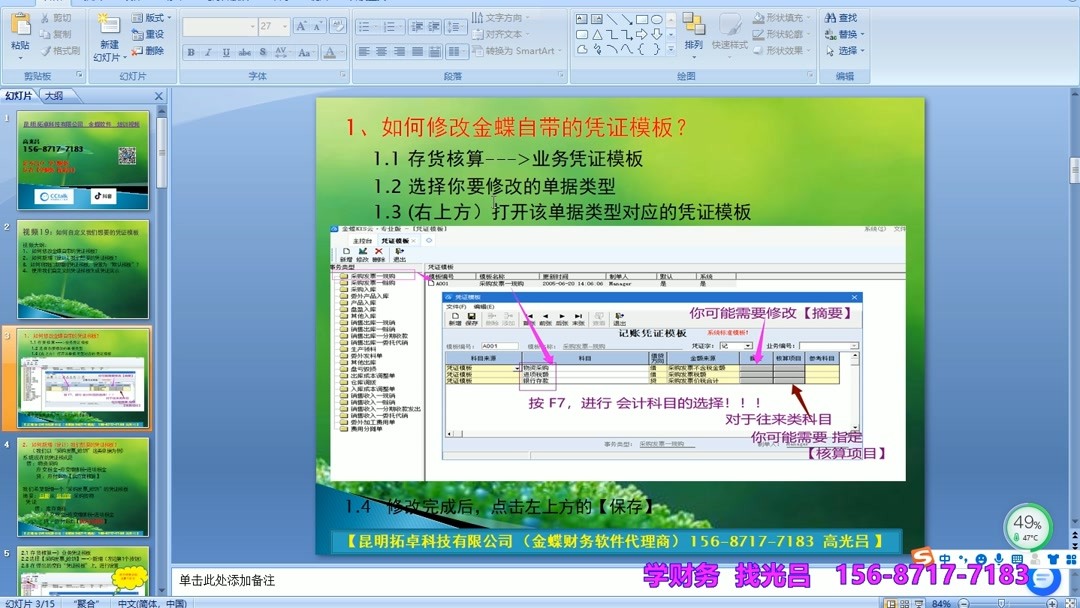The image size is (1080, 608).
Task: Click zoom-in plus on the zoom slider
Action: coord(1051,604)
